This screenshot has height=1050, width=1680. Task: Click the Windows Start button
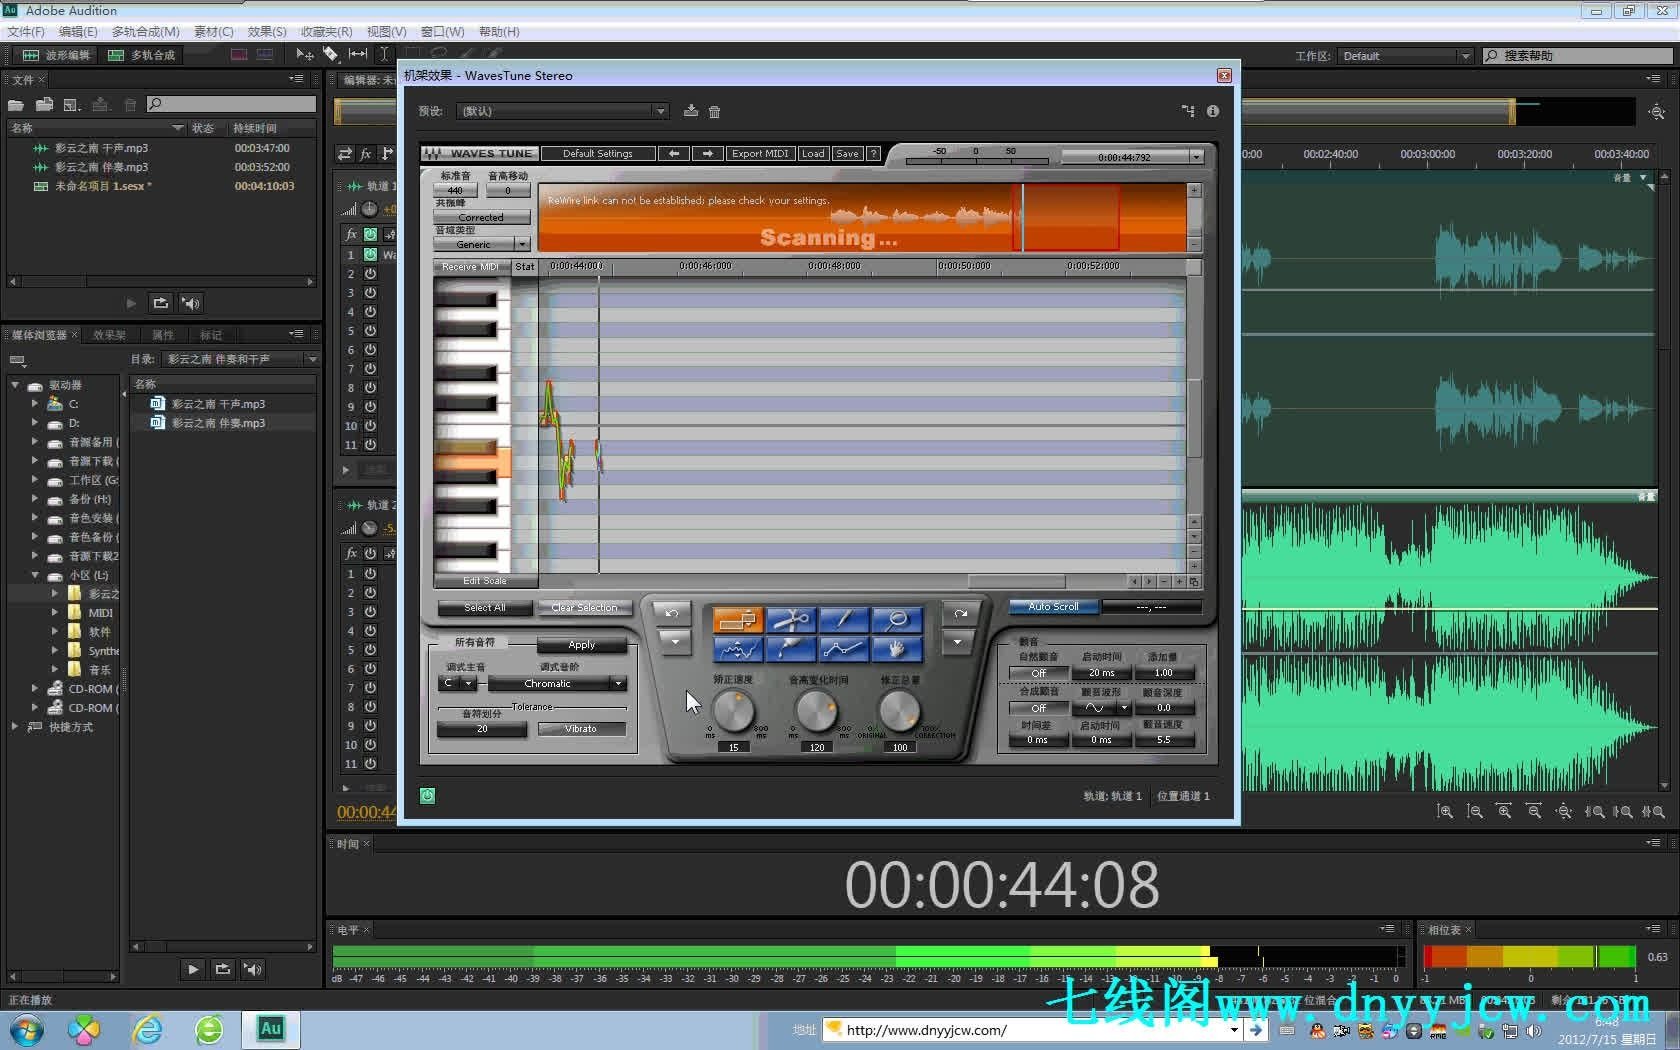[x=25, y=1029]
